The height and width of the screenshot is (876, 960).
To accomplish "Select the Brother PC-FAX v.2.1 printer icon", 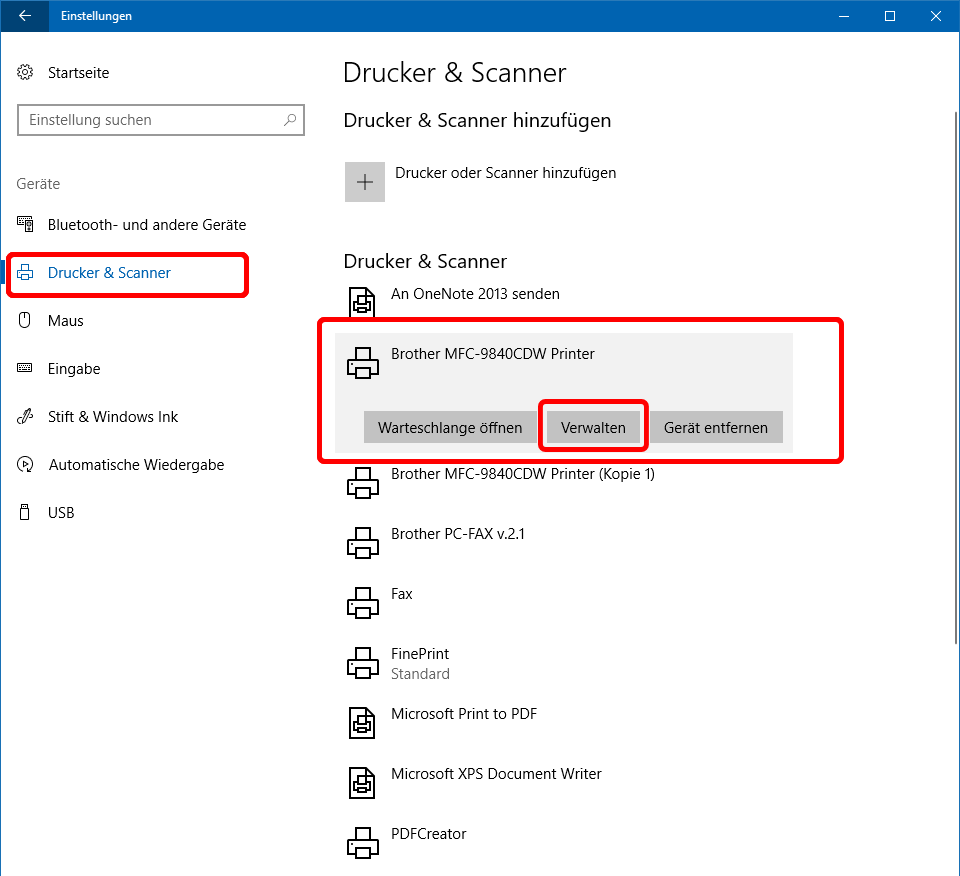I will coord(362,541).
